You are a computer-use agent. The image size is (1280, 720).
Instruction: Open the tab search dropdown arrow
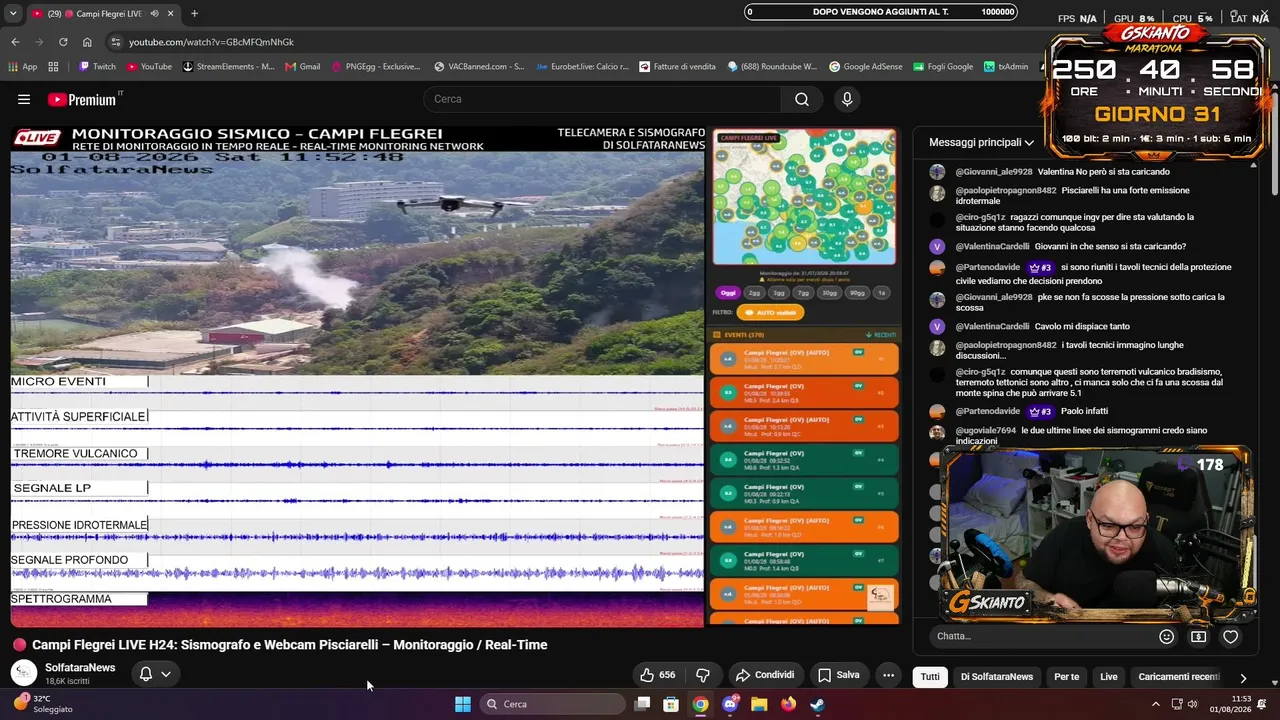coord(15,14)
